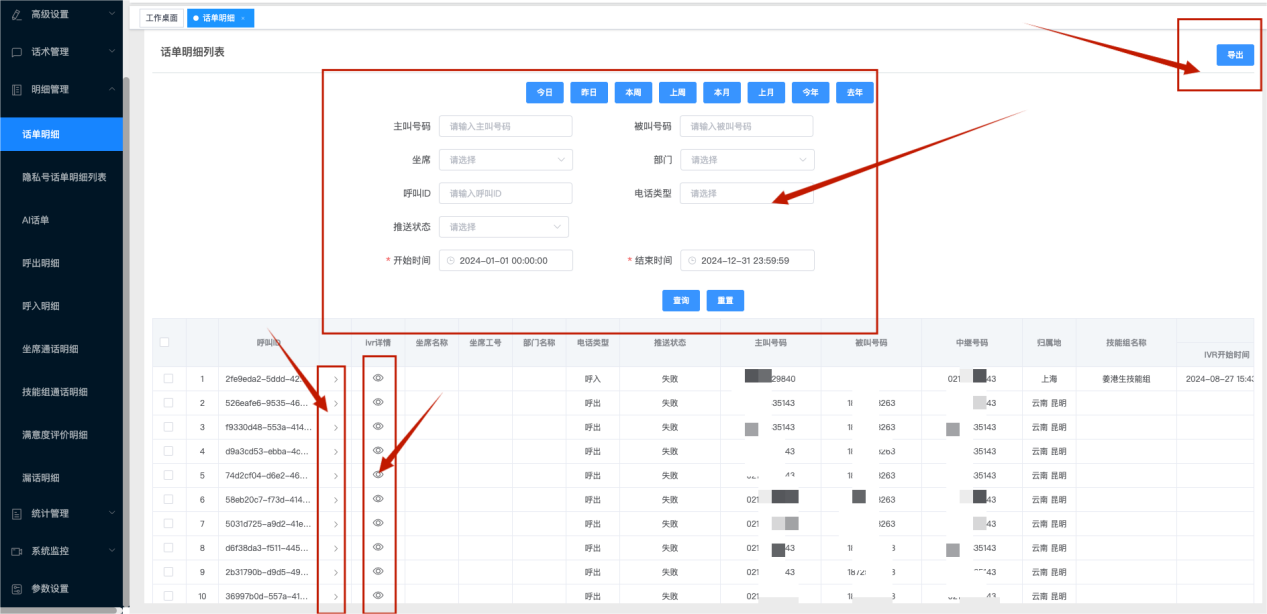View Ivr详情 eye icon for row 8
Screen dimensions: 1267x614
pyautogui.click(x=378, y=547)
